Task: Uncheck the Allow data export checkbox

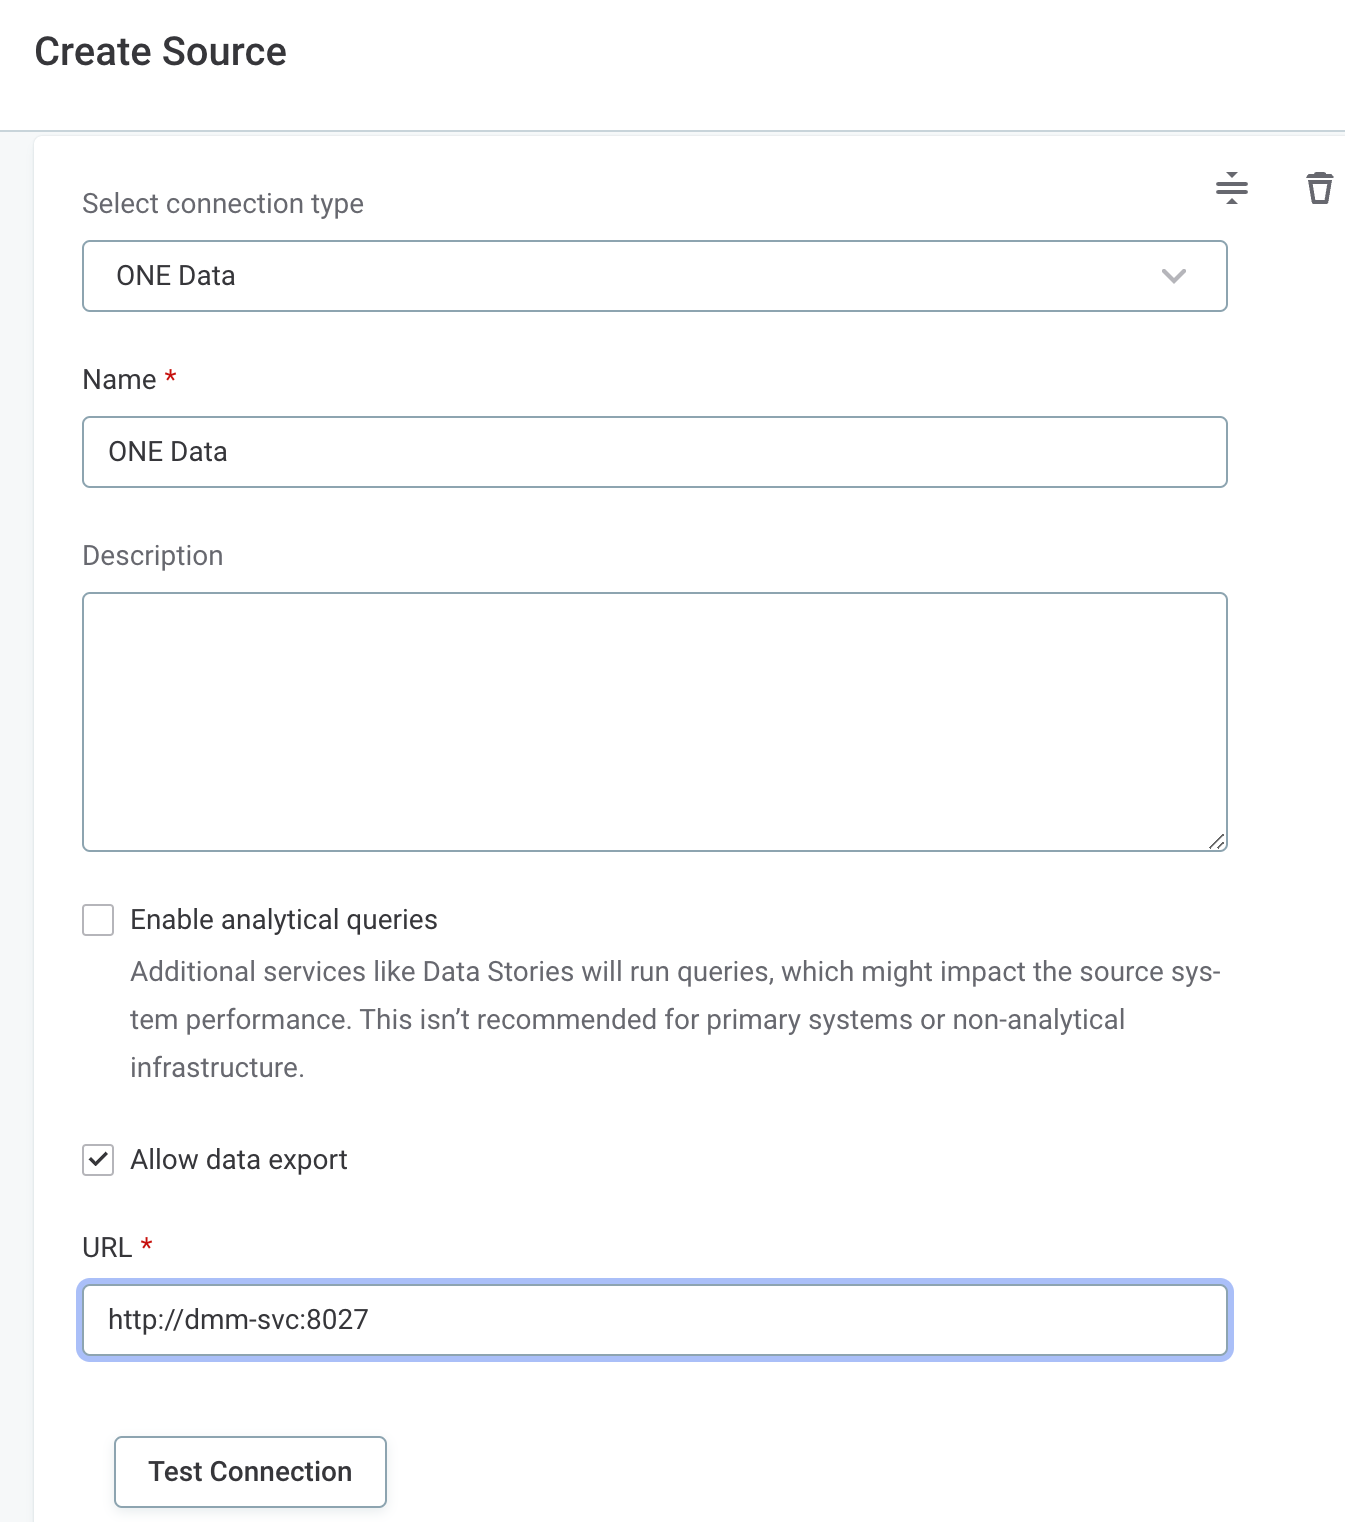Action: pos(98,1160)
